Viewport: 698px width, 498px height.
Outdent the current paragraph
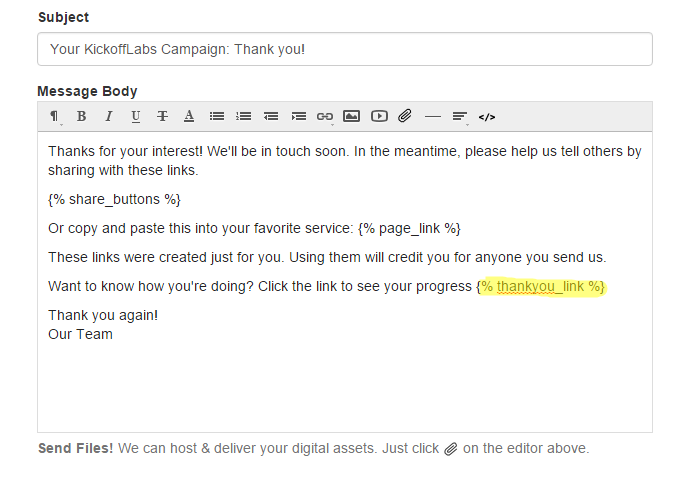(271, 117)
